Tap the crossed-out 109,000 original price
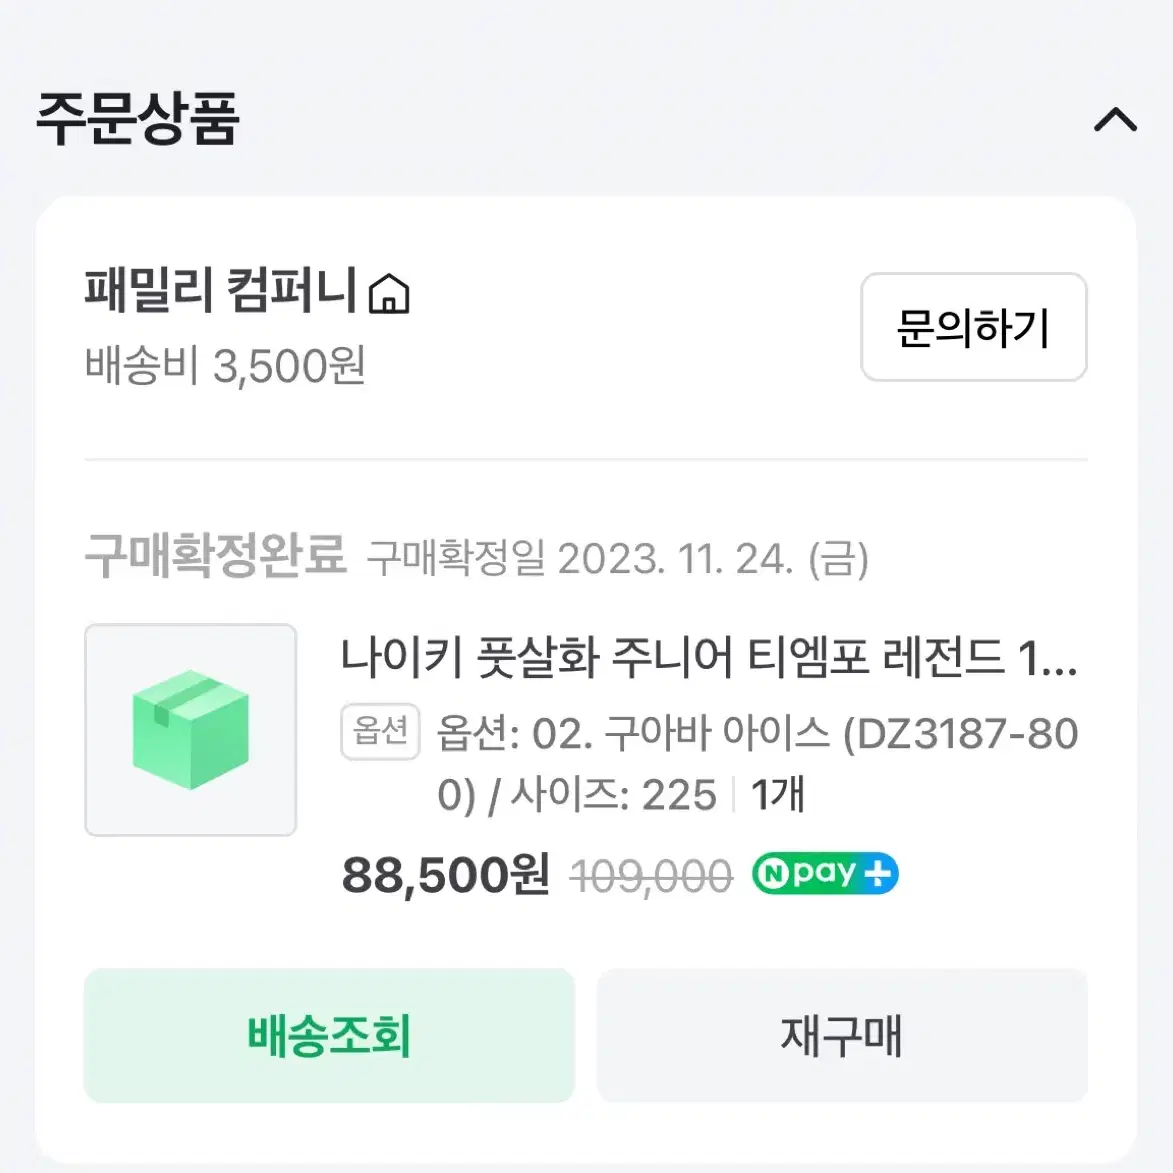Screen dimensions: 1173x1173 click(x=652, y=875)
